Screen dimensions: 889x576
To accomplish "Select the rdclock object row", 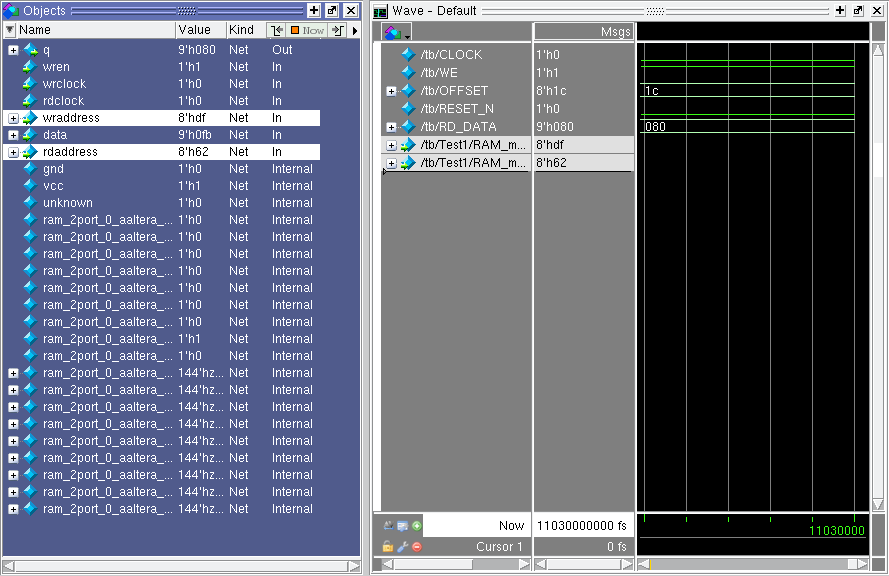I will [x=63, y=101].
